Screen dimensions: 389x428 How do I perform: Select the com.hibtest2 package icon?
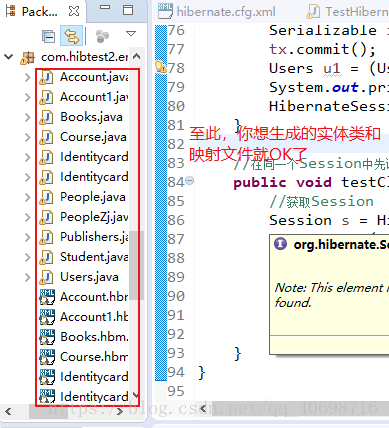pyautogui.click(x=27, y=57)
